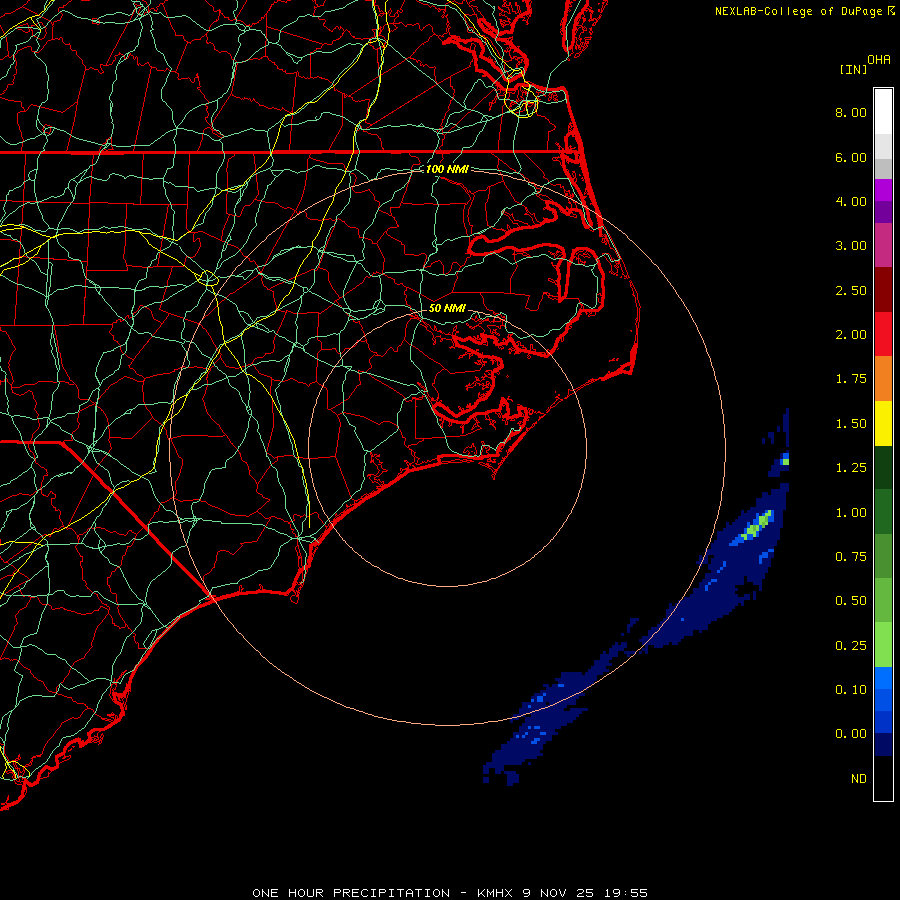
Task: Click the 4.00 legend value
Action: 851,201
